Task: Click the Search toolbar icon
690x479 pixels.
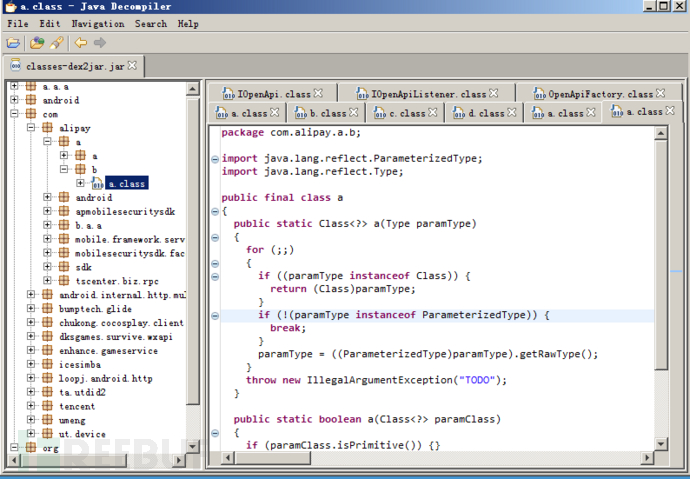Action: point(56,43)
